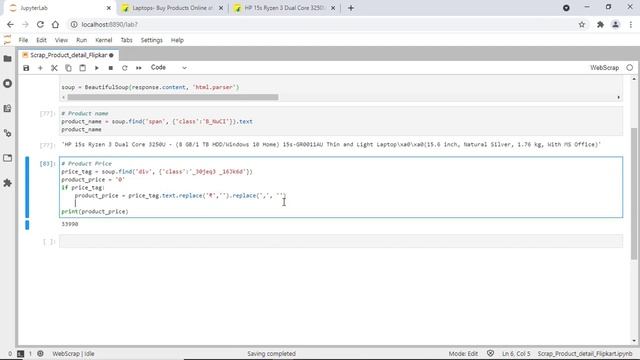Go to the browser home page icon
Screen dimensions: 640x360
55,24
